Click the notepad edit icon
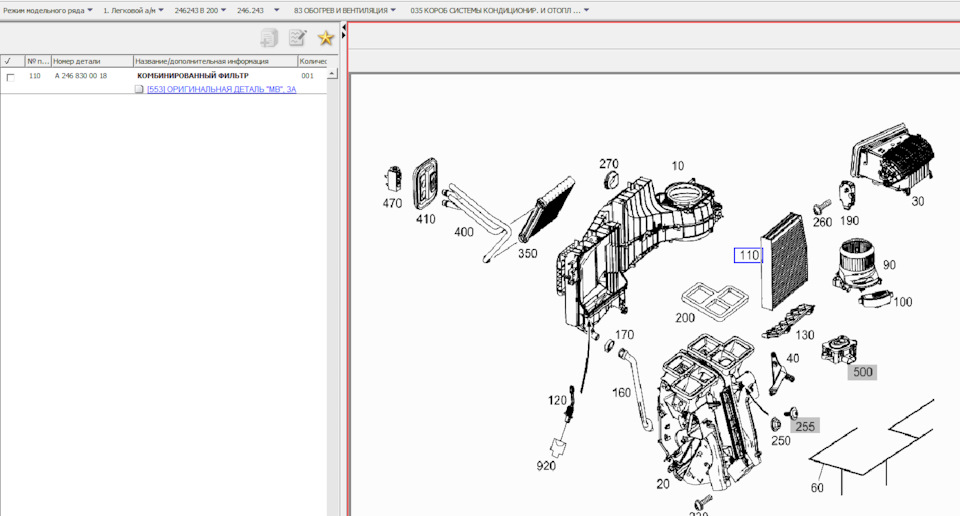Image resolution: width=960 pixels, height=516 pixels. [x=297, y=38]
